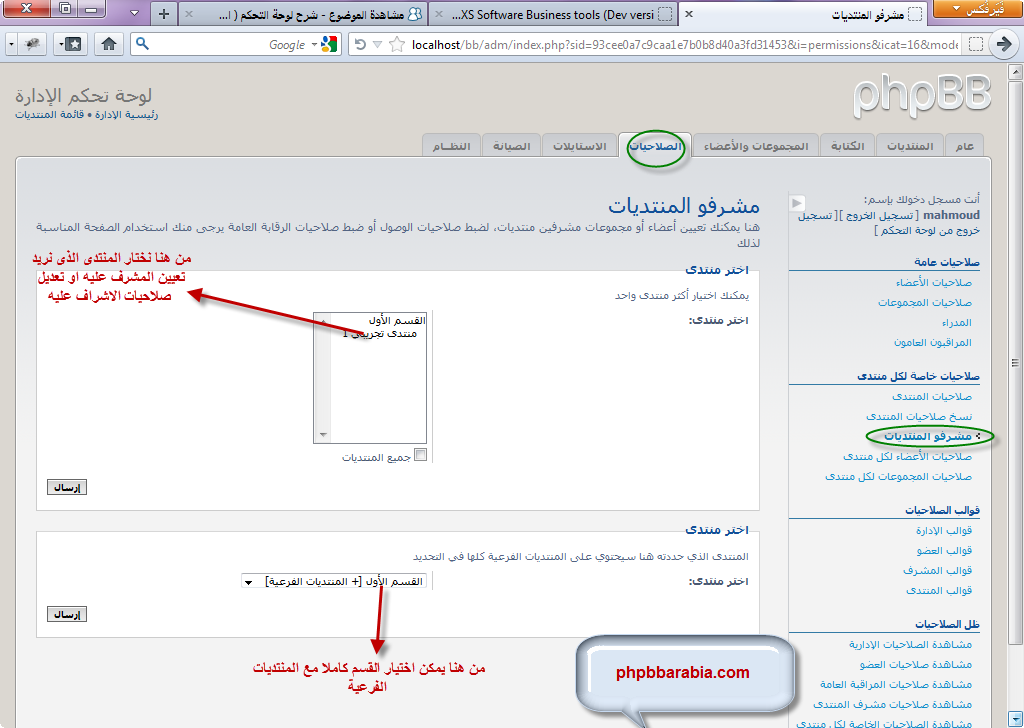Collapse sidebar menu with small arrow toggle

[x=796, y=203]
